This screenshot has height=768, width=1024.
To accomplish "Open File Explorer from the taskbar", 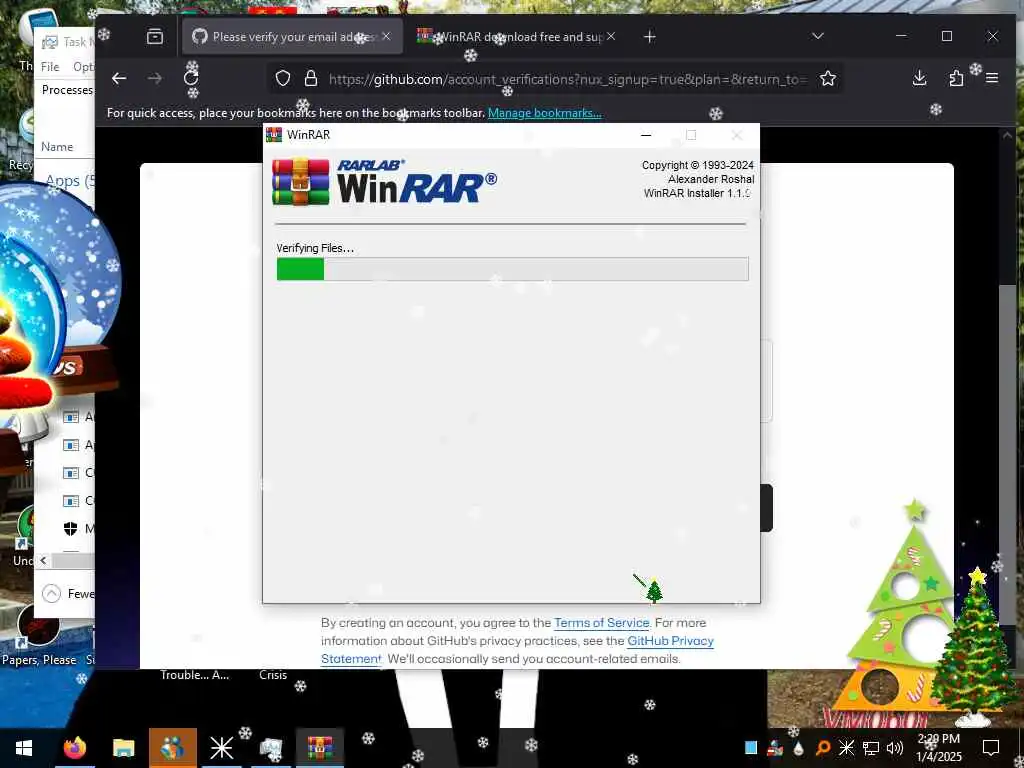I will 123,748.
